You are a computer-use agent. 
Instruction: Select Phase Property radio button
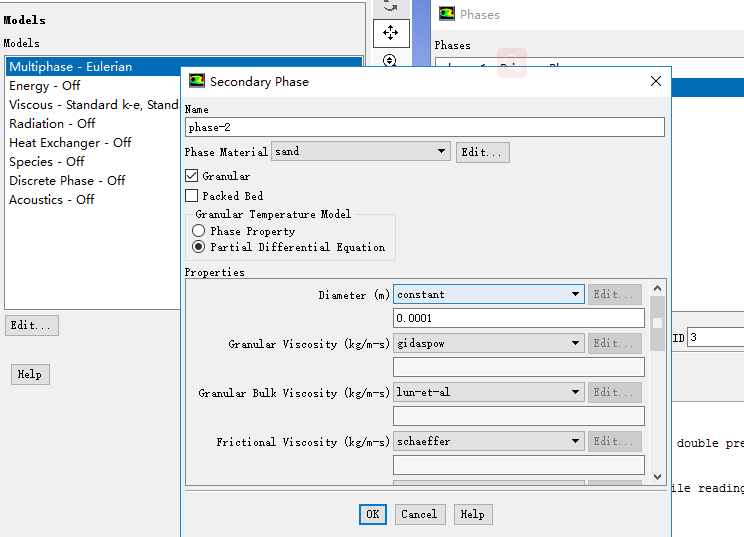click(199, 231)
